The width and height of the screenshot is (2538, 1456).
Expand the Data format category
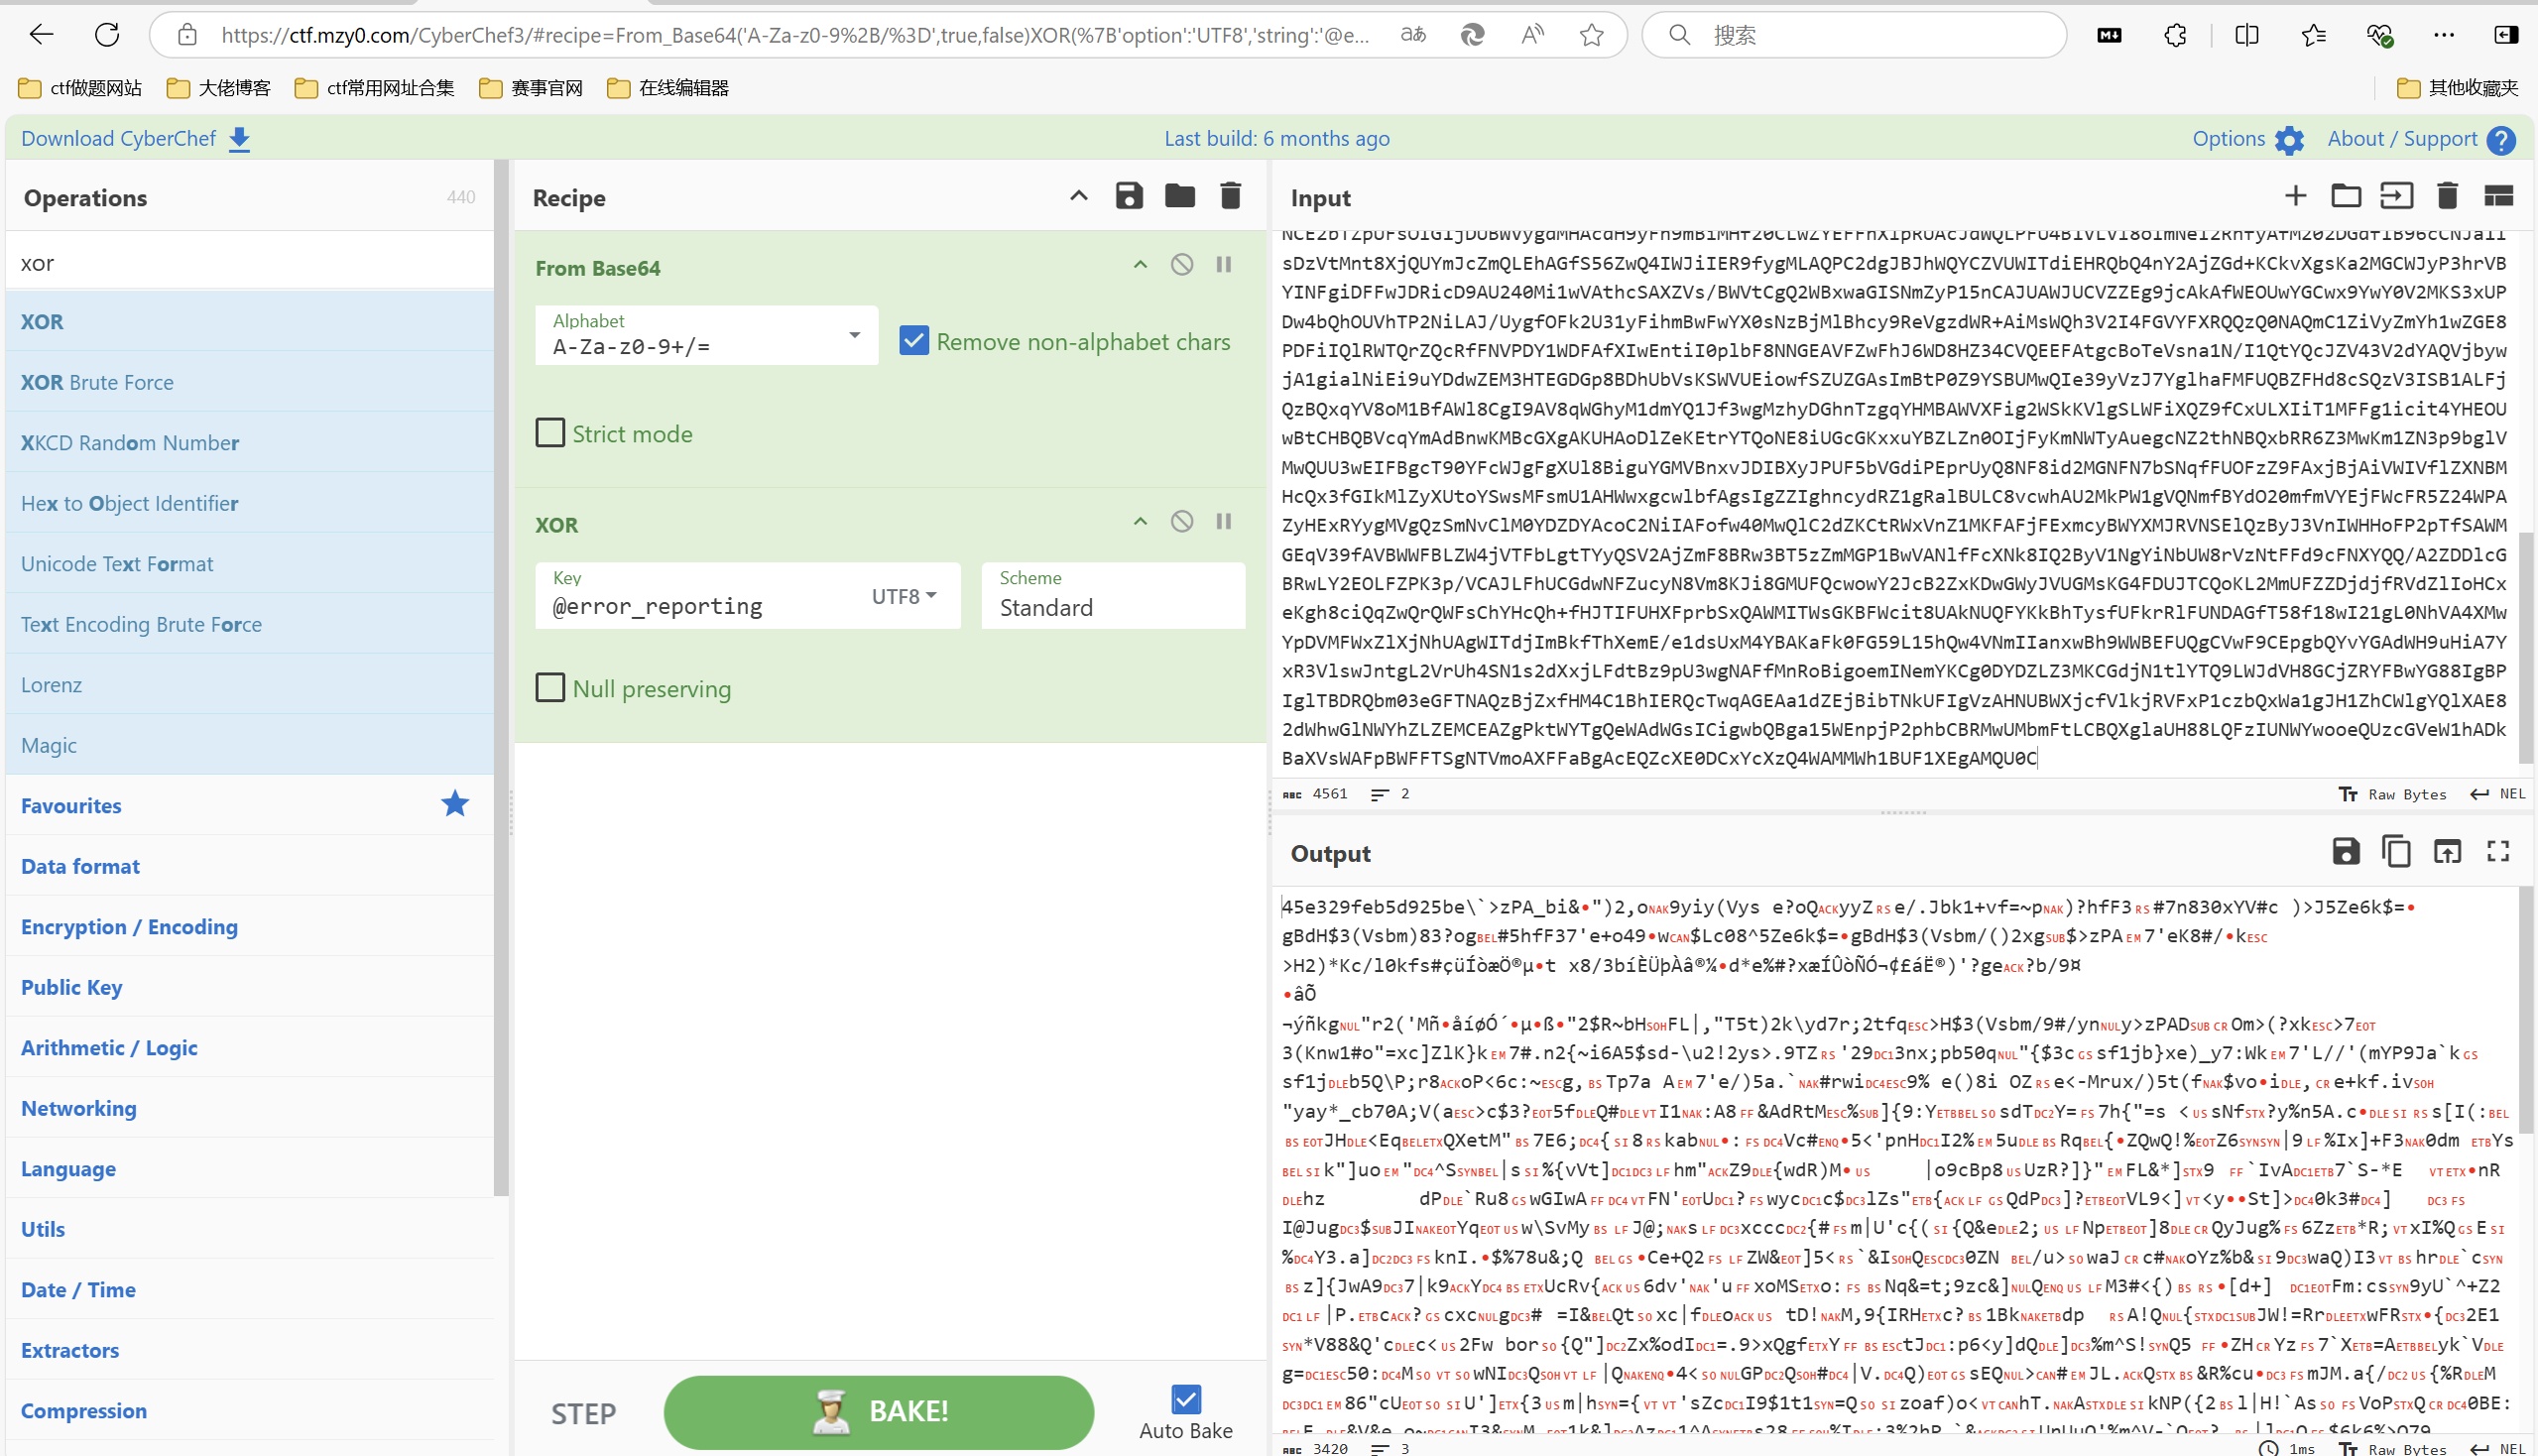coord(250,866)
